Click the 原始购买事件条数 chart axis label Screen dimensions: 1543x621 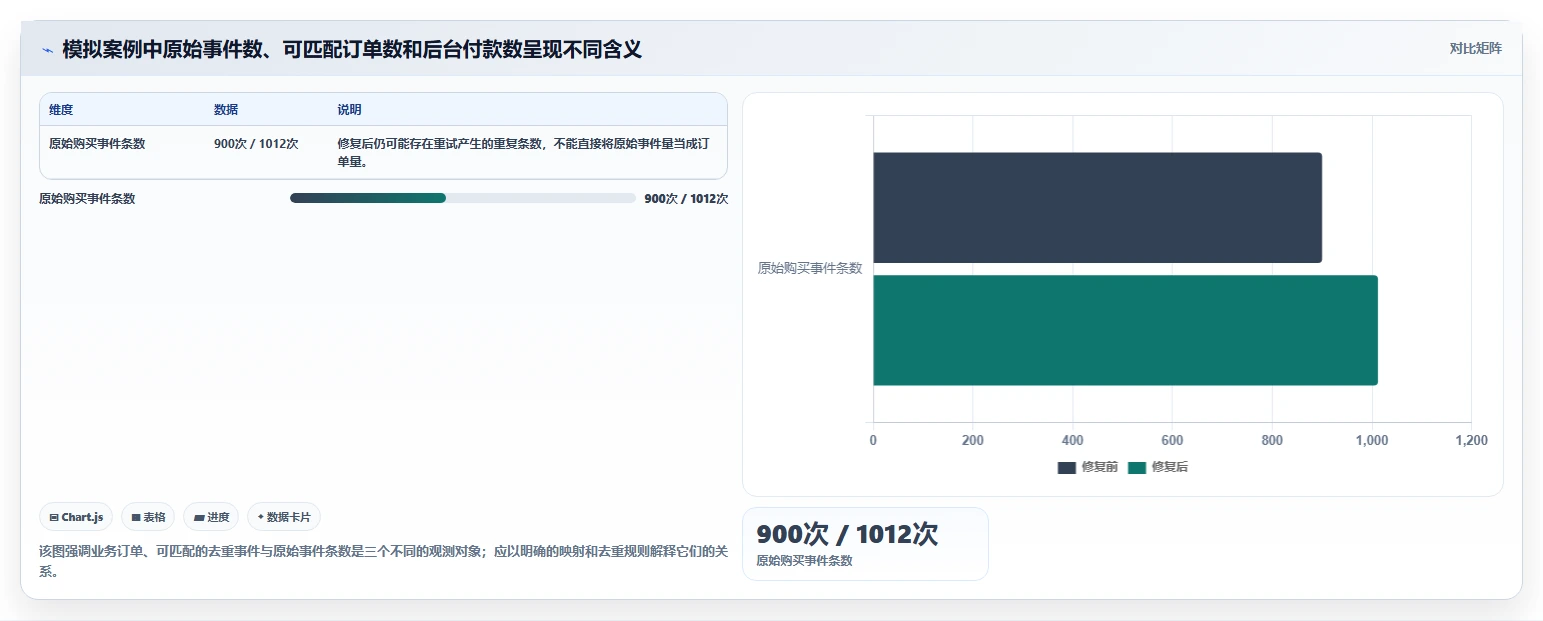click(810, 268)
